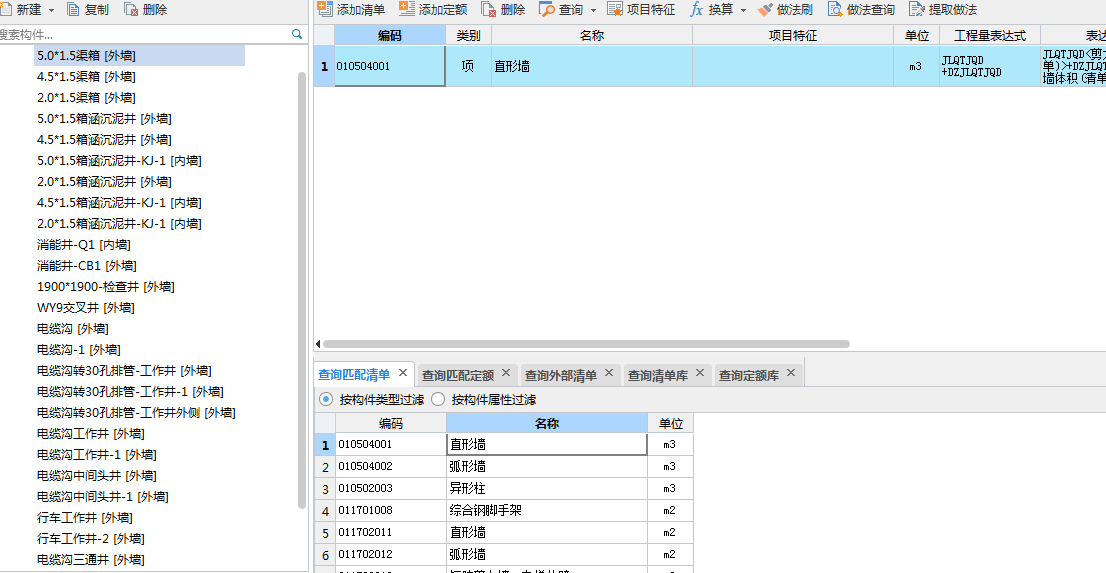
Task: Open the 新建 dropdown arrow
Action: 52,11
